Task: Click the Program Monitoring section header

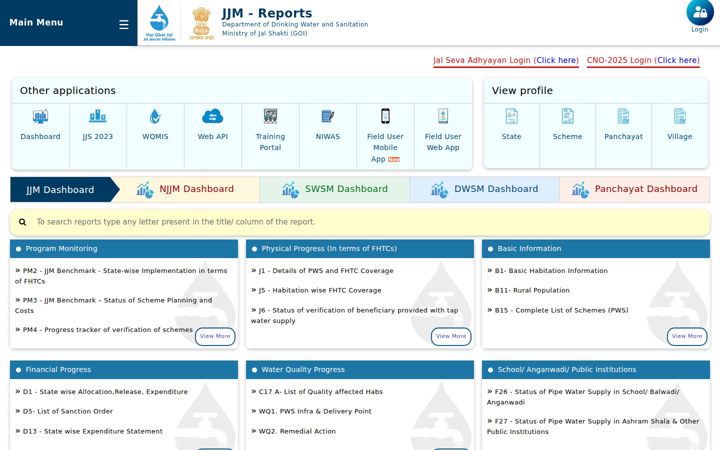Action: click(124, 248)
